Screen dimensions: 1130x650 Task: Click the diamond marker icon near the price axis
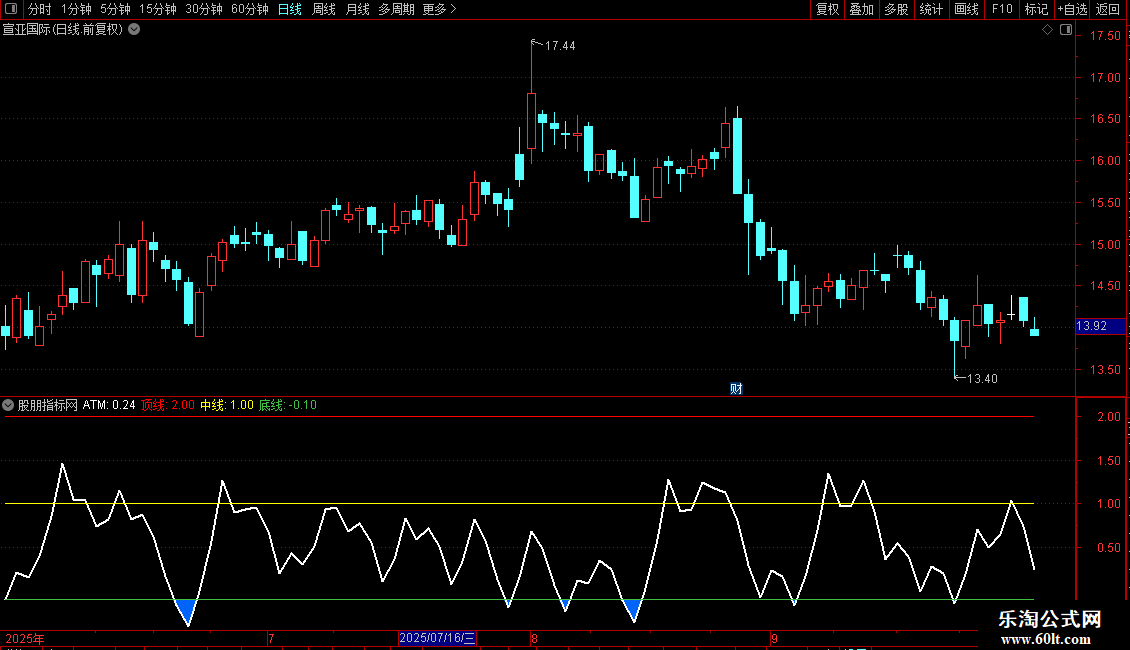[x=1048, y=30]
